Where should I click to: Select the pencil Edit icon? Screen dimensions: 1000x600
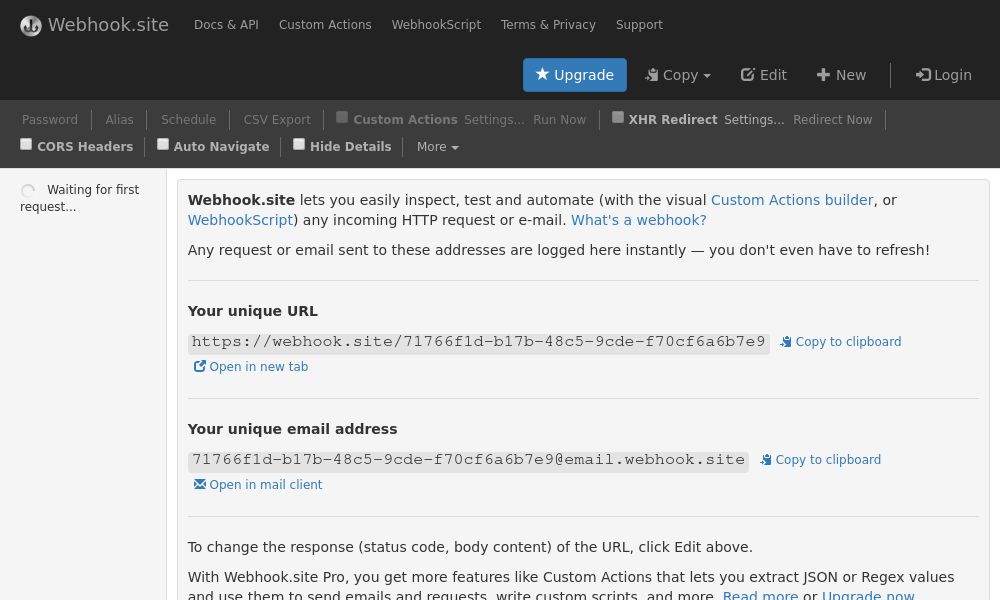point(747,75)
